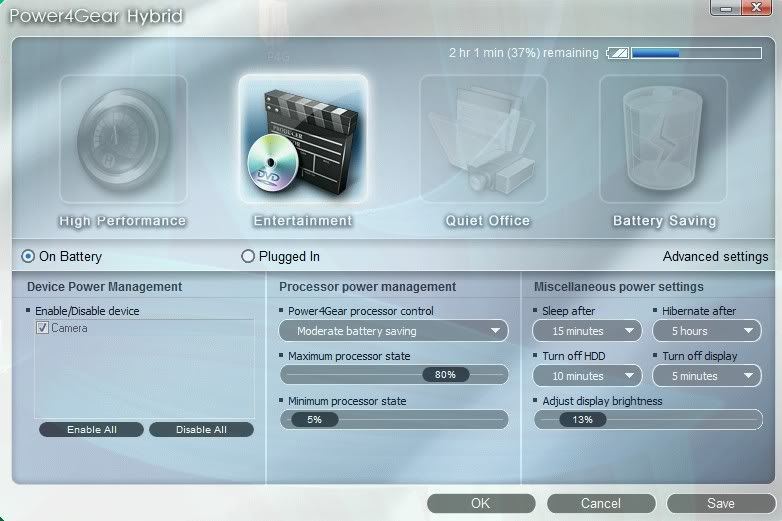
Task: Click the High Performance mode label
Action: click(123, 221)
